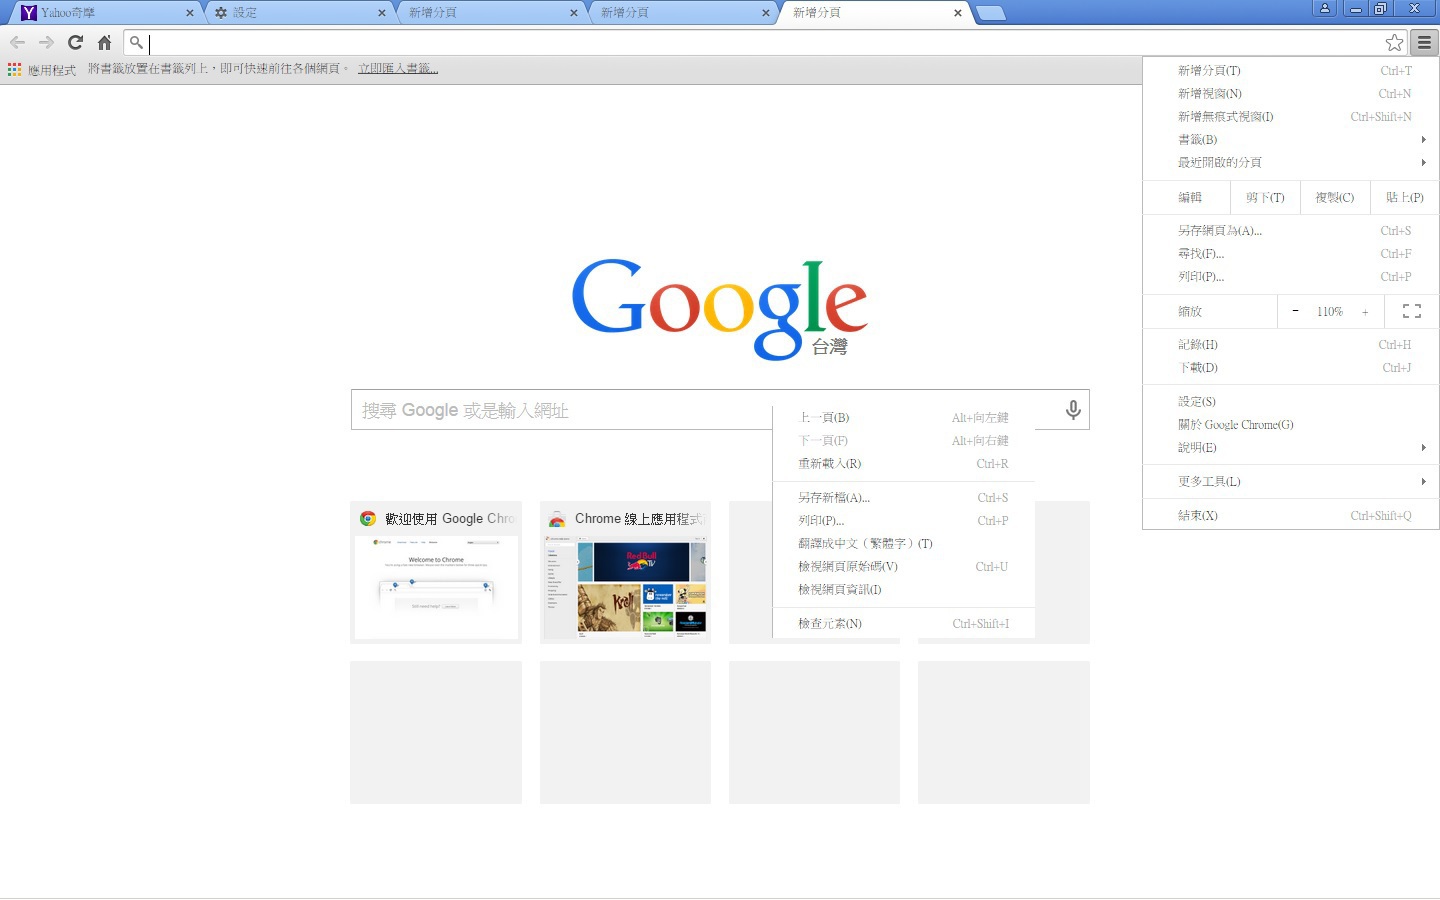This screenshot has height=900, width=1440.
Task: Click the 編輯 label in the Chrome menu
Action: pos(1190,197)
